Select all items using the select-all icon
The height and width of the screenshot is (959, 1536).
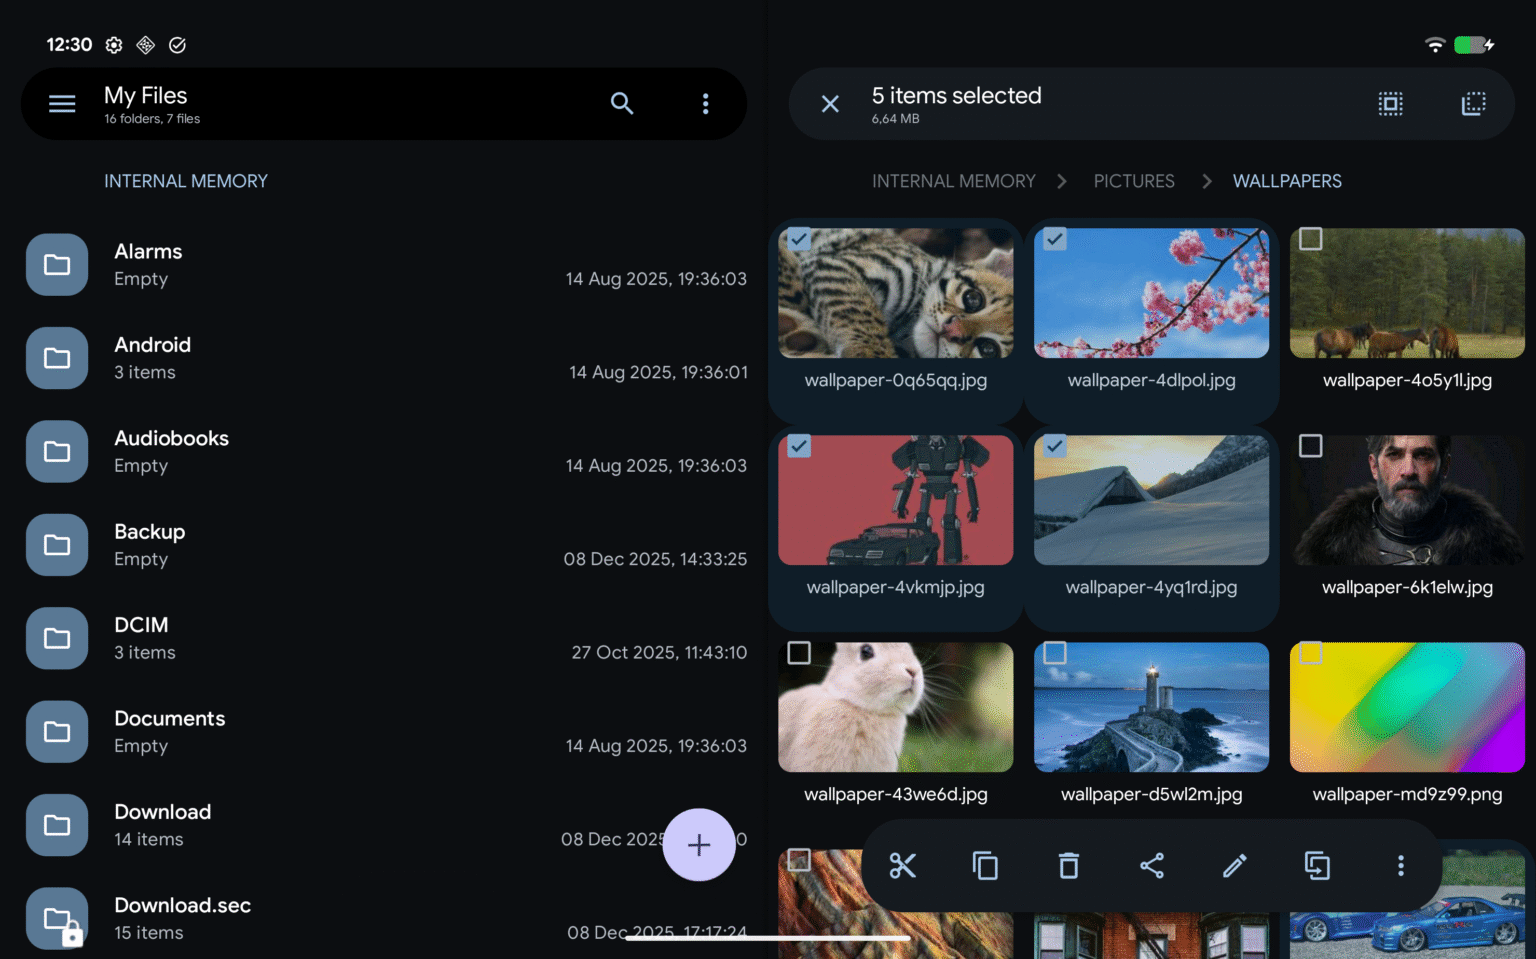pyautogui.click(x=1391, y=103)
